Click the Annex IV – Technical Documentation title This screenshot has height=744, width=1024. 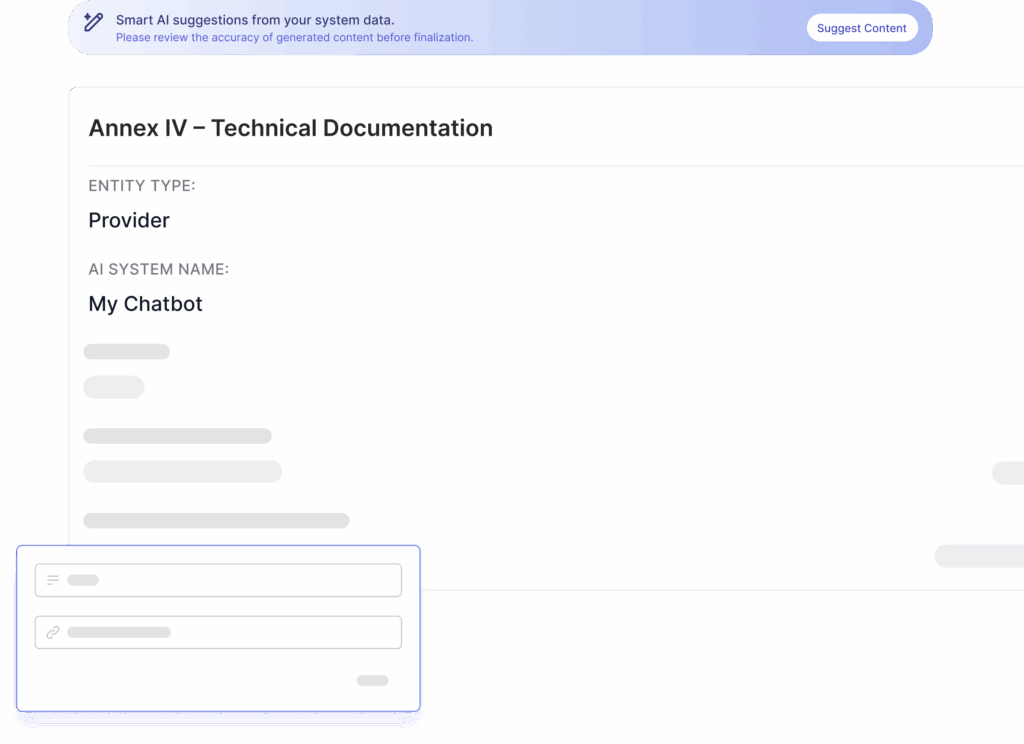pyautogui.click(x=290, y=128)
